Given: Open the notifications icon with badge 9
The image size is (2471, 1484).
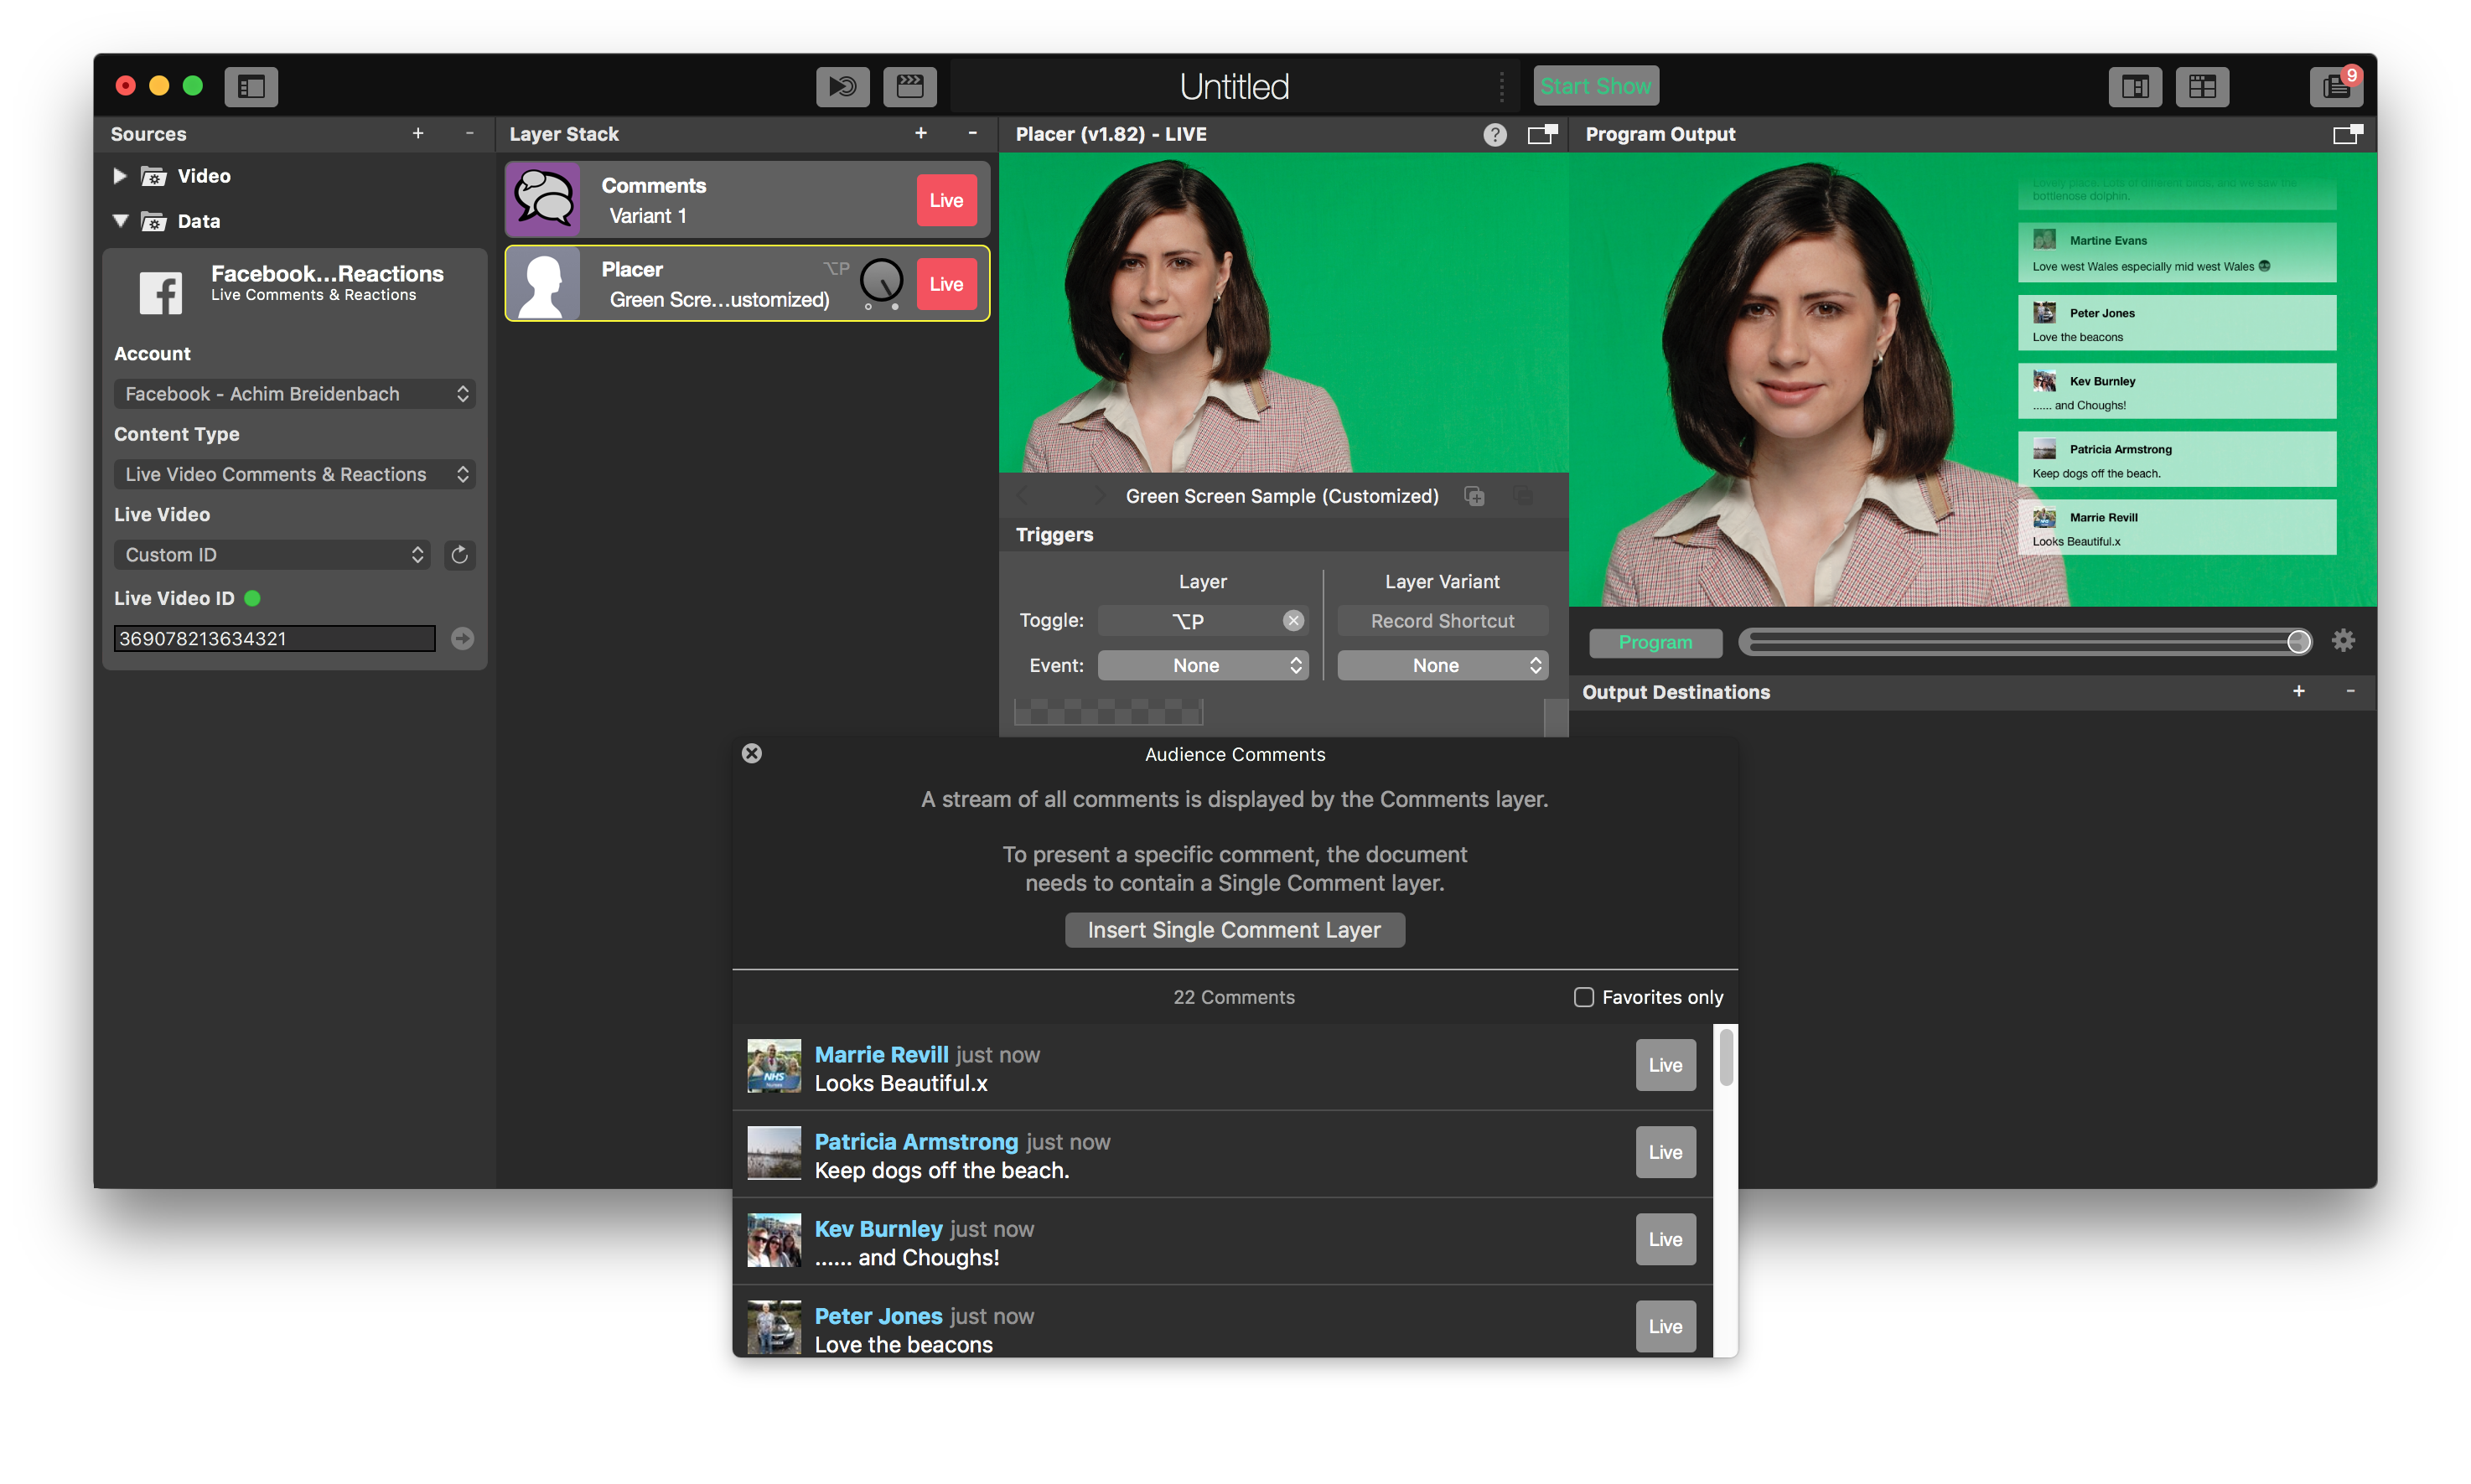Looking at the screenshot, I should [2335, 87].
